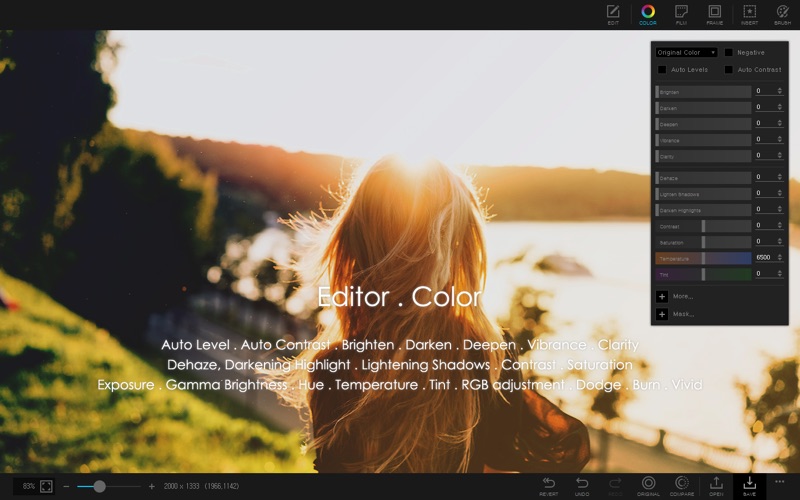Click the plus icon next to More

tap(662, 296)
